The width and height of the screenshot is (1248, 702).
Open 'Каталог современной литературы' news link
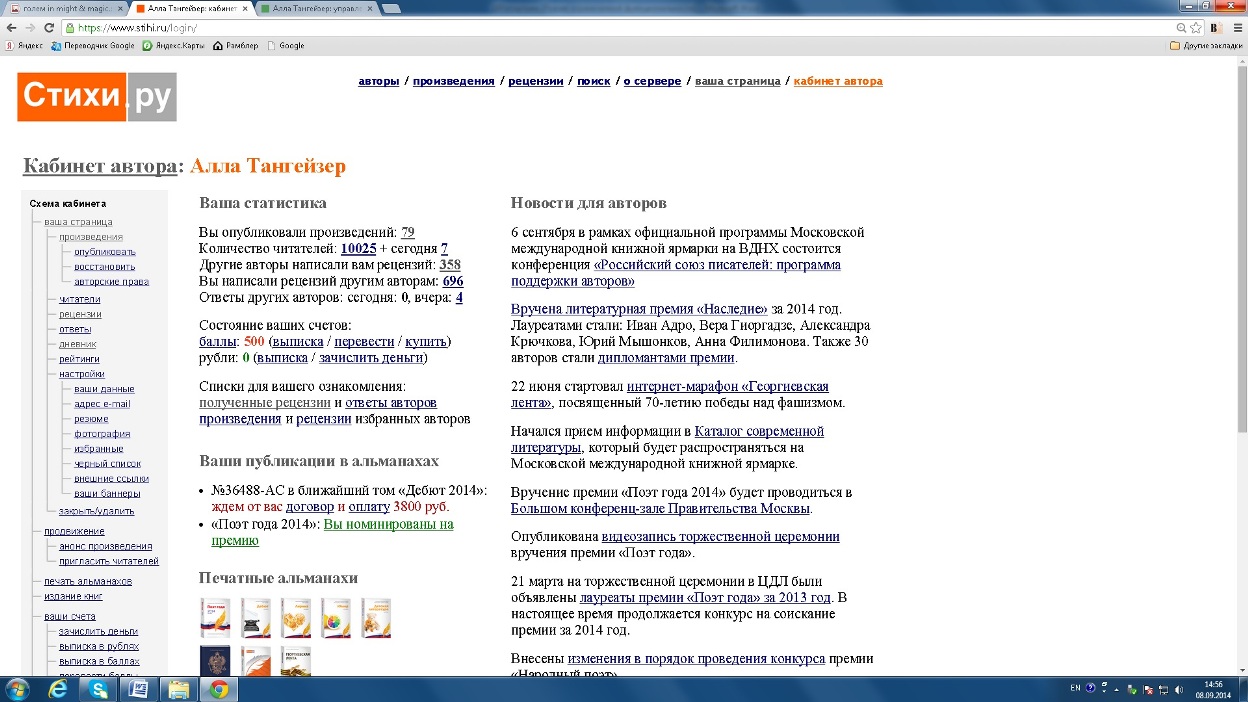(x=667, y=440)
